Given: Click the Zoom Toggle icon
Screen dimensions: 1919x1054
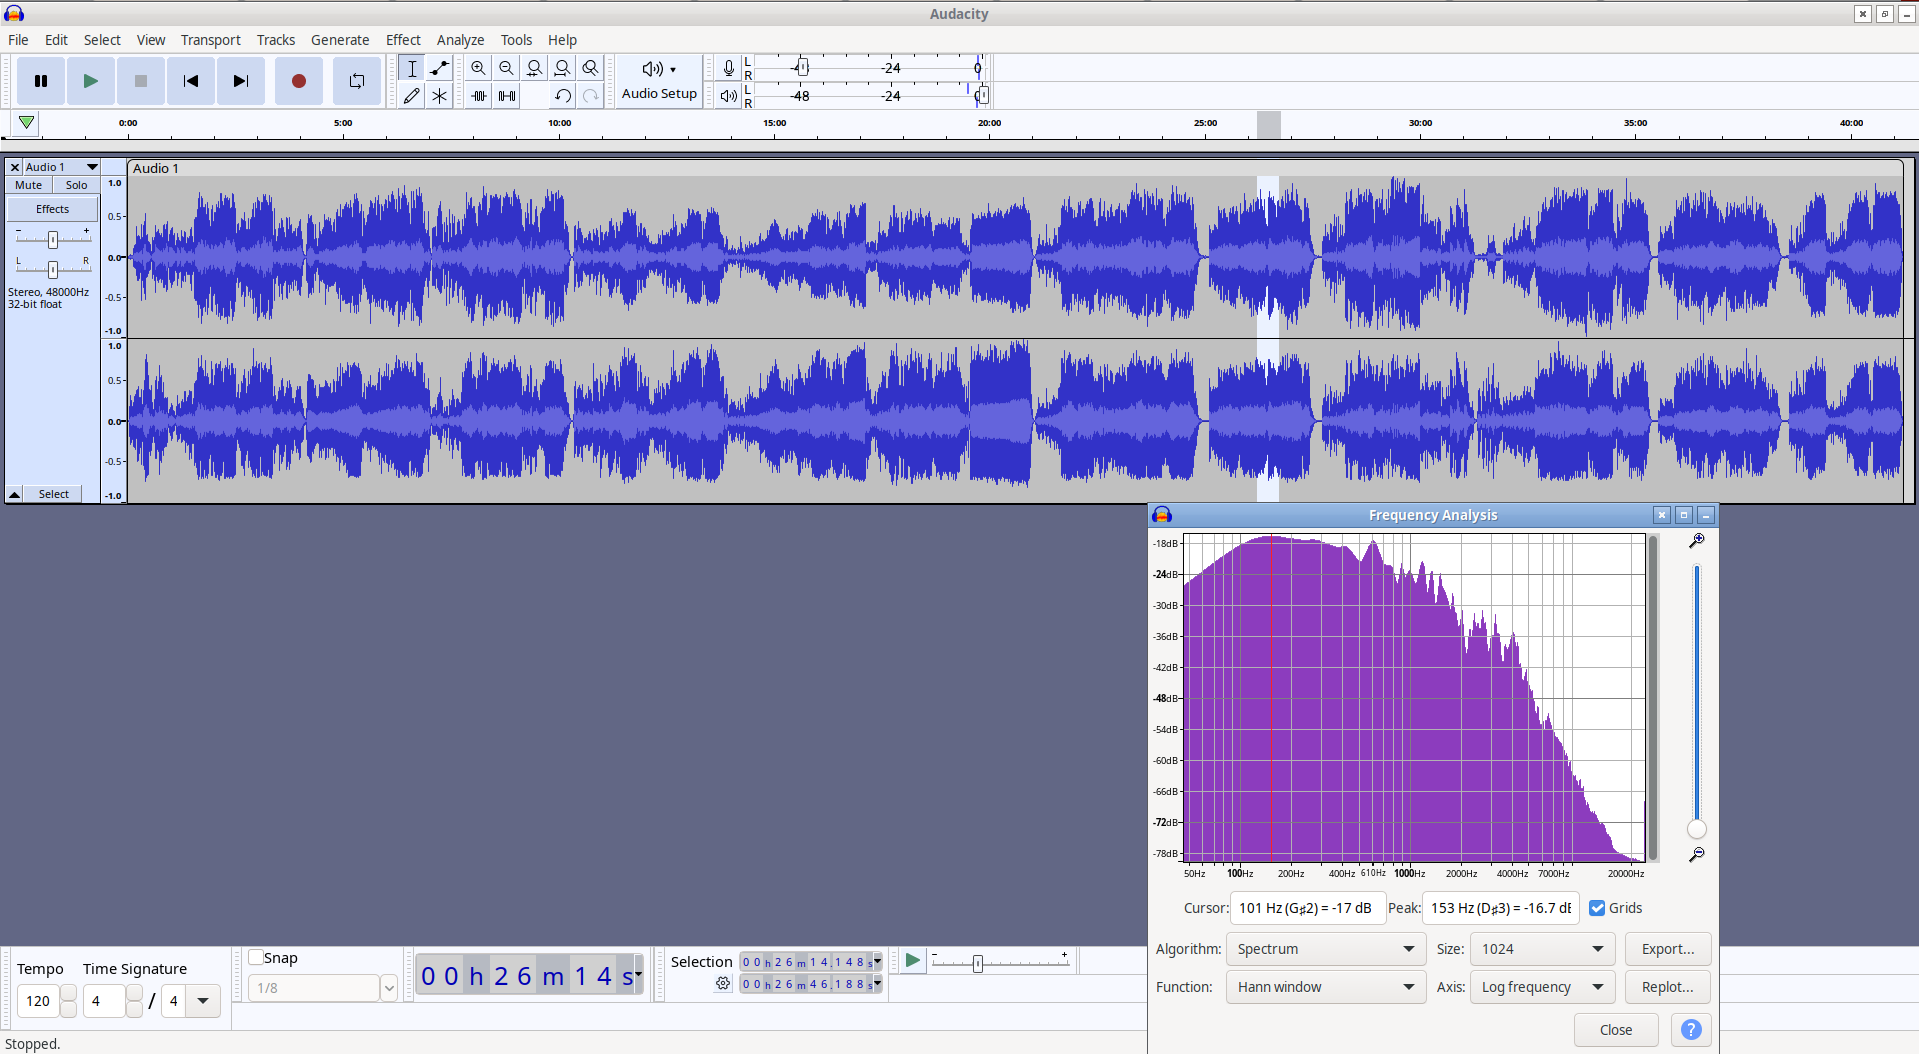Looking at the screenshot, I should pyautogui.click(x=591, y=68).
